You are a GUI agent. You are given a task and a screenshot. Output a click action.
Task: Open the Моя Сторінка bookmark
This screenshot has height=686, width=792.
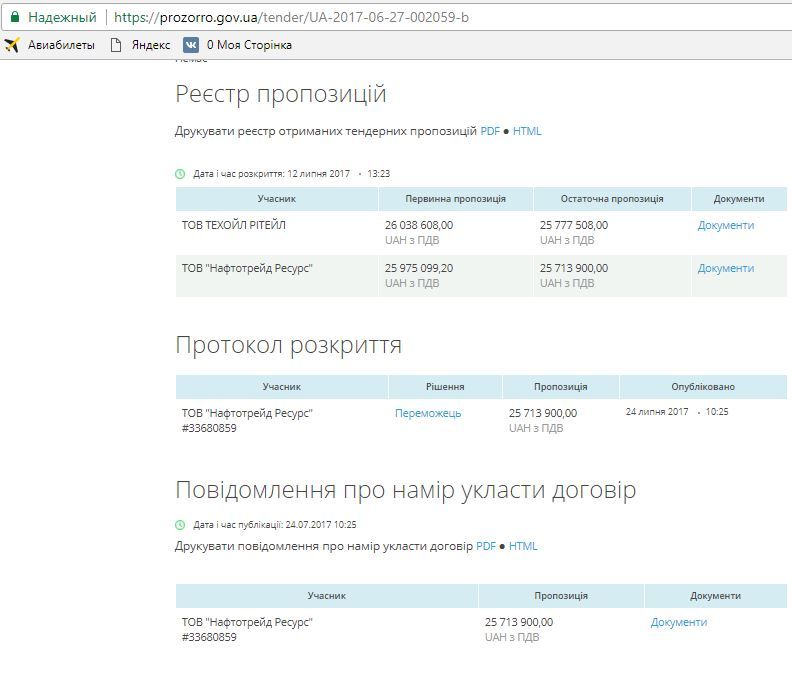pos(249,45)
